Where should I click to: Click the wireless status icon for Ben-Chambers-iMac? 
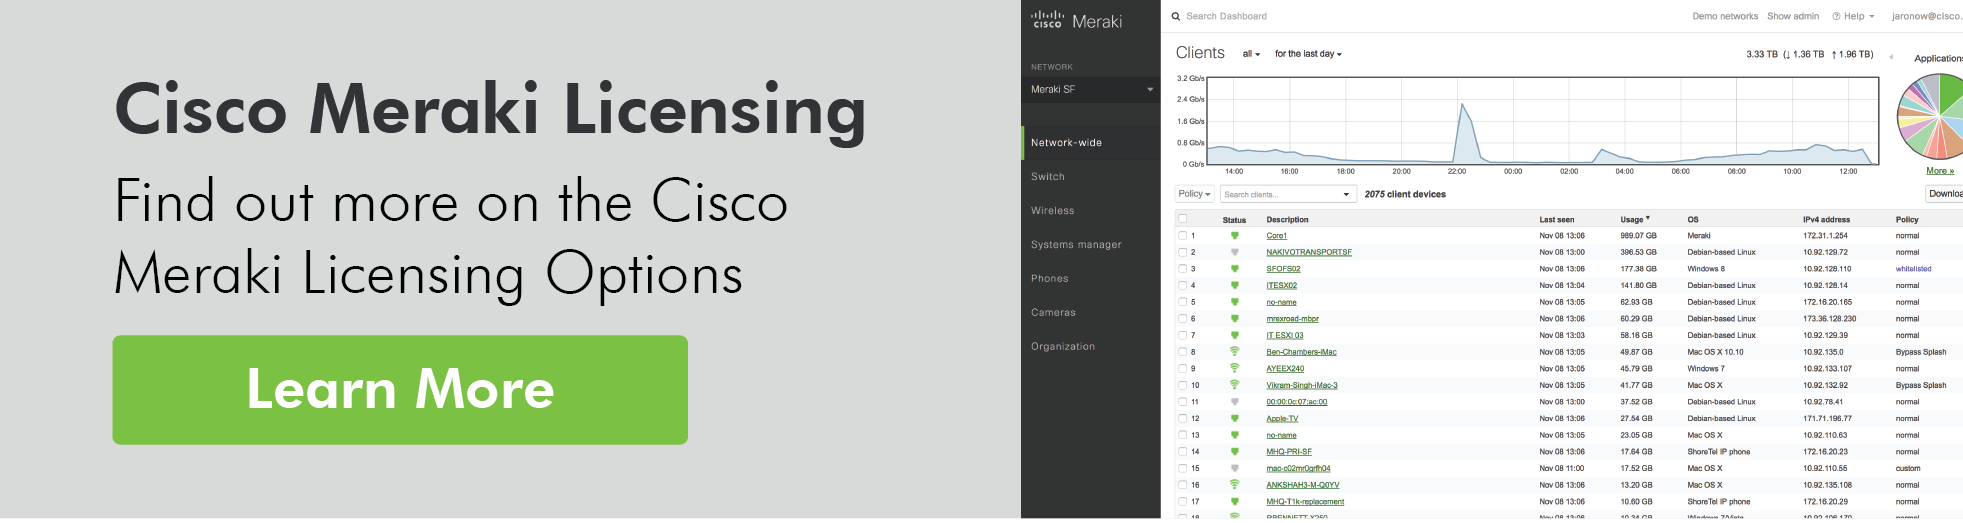click(x=1234, y=352)
